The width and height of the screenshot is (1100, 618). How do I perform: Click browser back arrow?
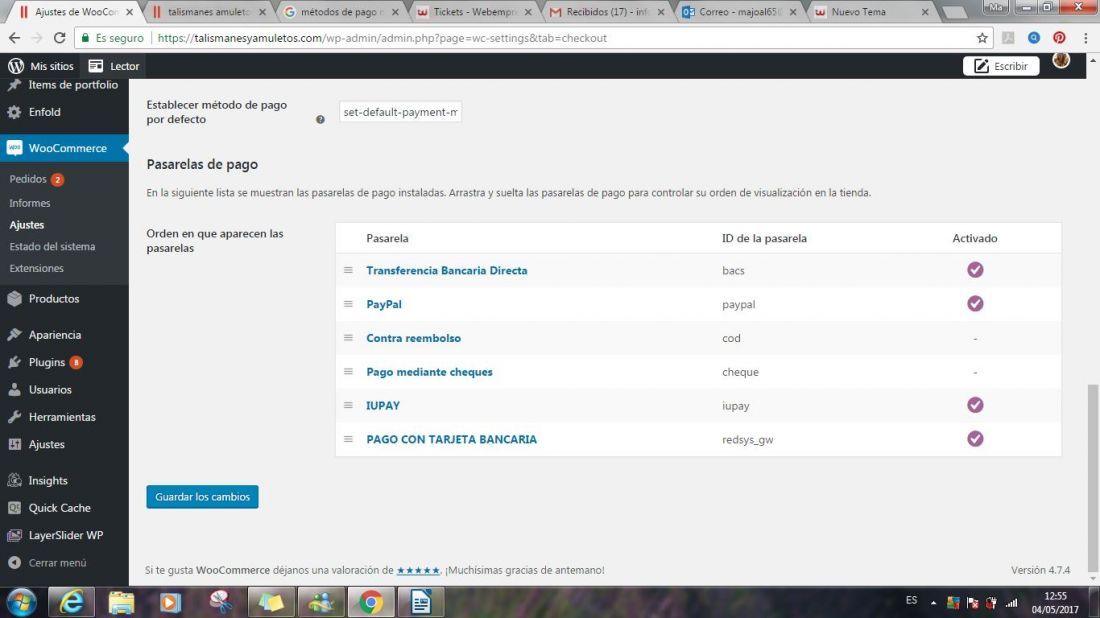[15, 38]
